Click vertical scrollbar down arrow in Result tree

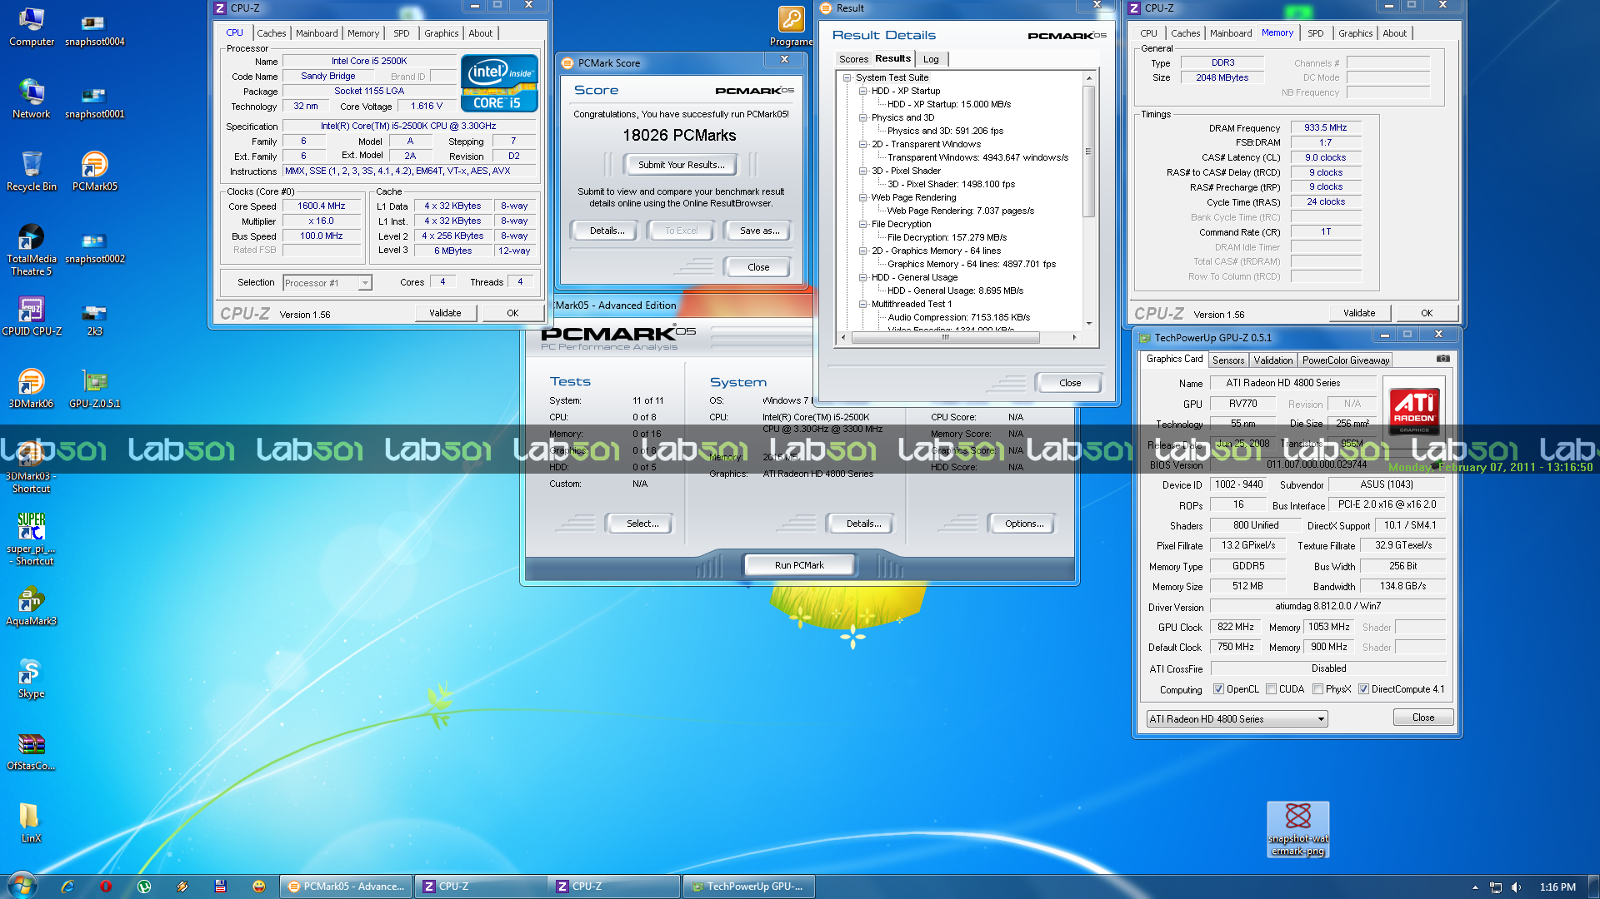pos(1089,324)
